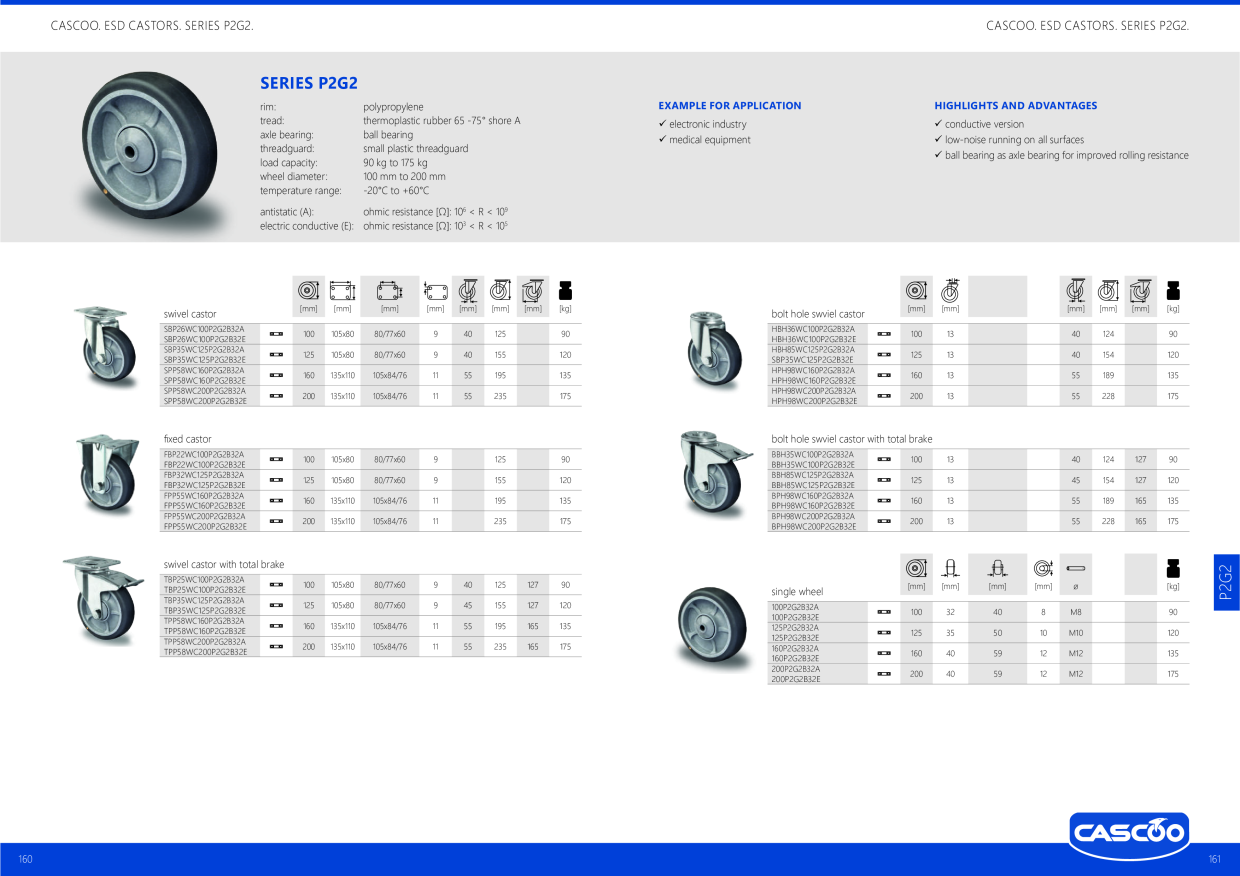Click the 'antistatic (A):' label
The height and width of the screenshot is (876, 1240).
click(x=287, y=212)
